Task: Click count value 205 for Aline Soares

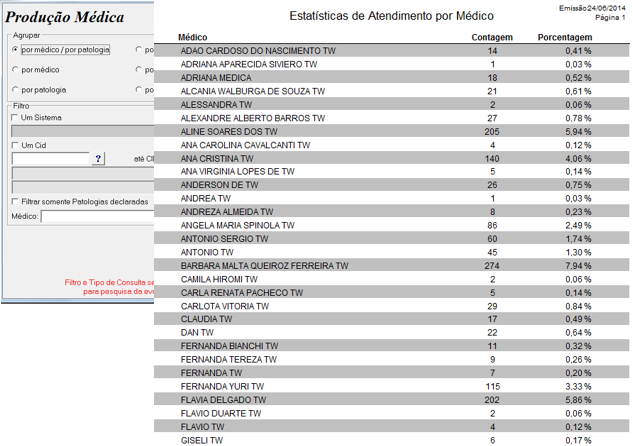Action: 492,132
